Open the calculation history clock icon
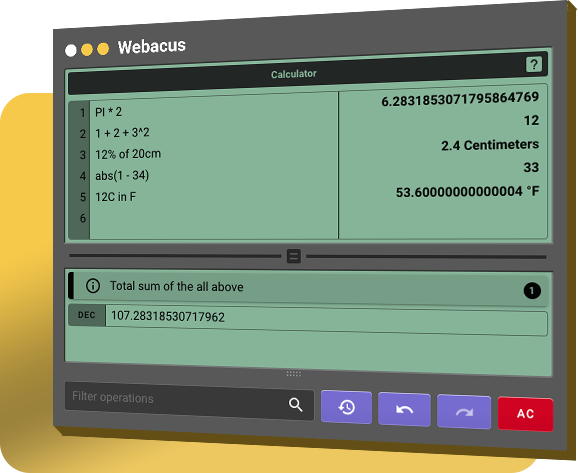 pyautogui.click(x=347, y=407)
